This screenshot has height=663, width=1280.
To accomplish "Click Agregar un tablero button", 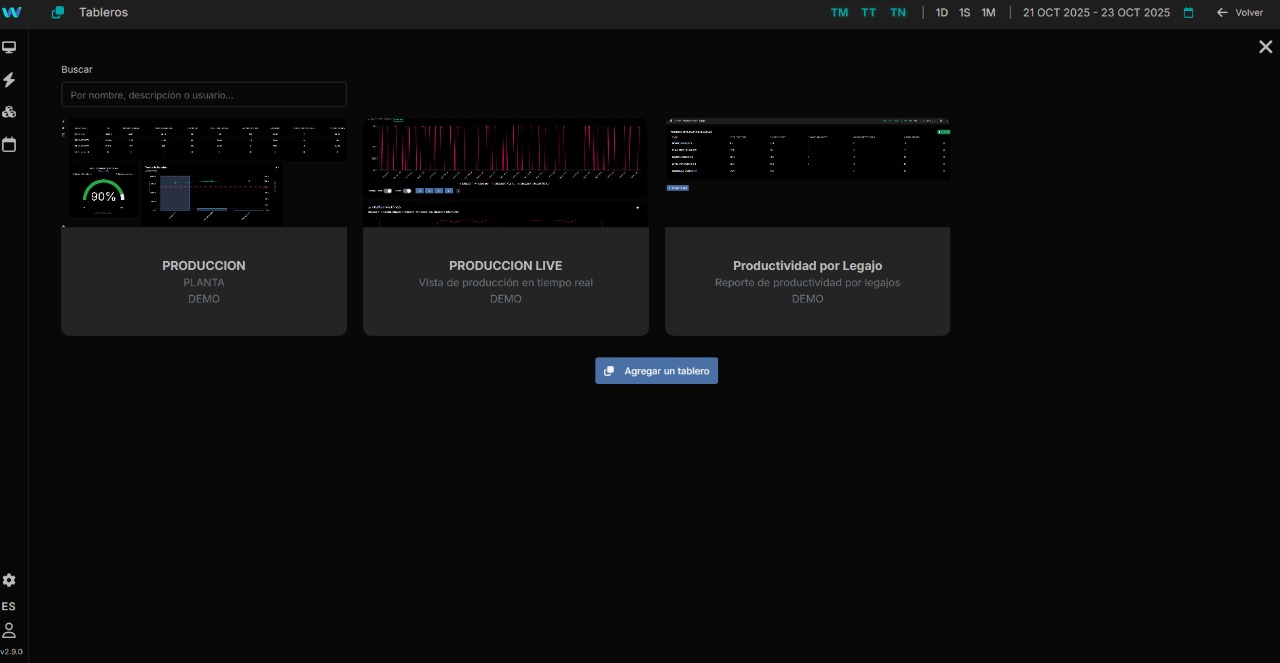I will (656, 371).
